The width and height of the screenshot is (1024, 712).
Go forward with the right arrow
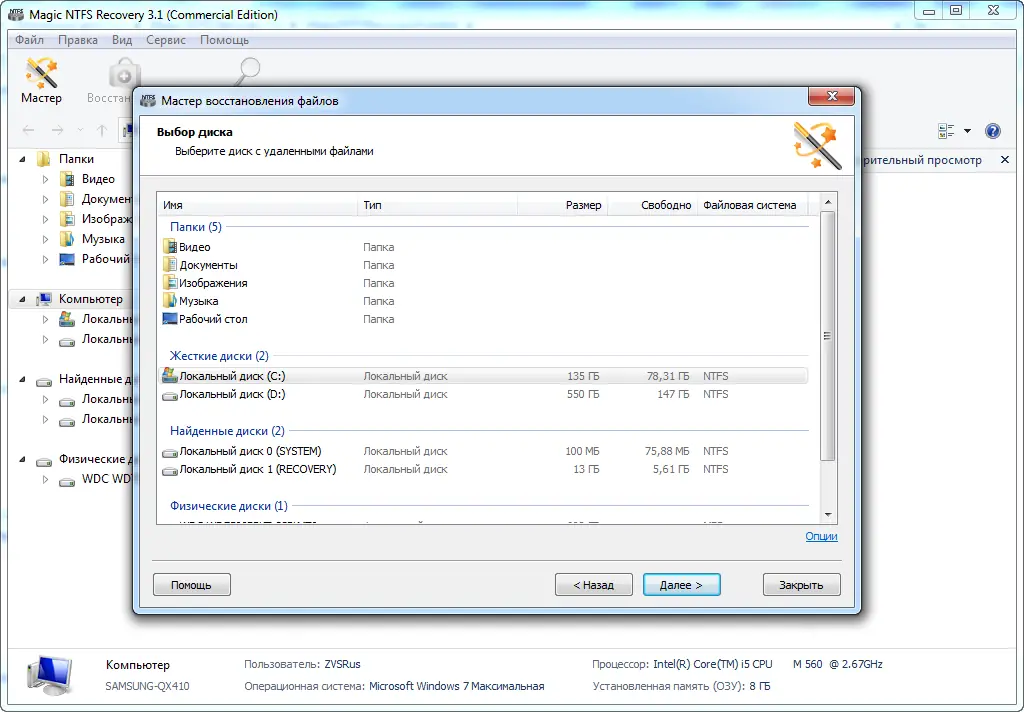57,130
